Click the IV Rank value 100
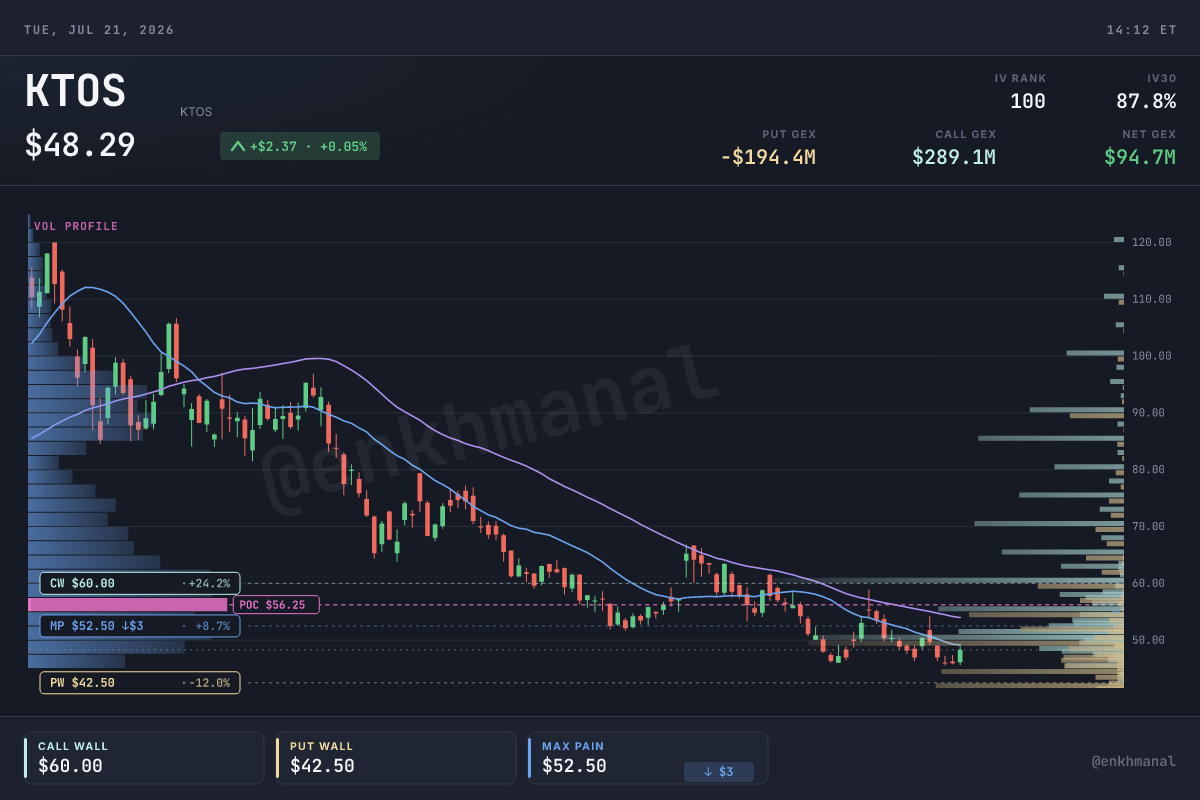The width and height of the screenshot is (1200, 800). coord(1028,101)
